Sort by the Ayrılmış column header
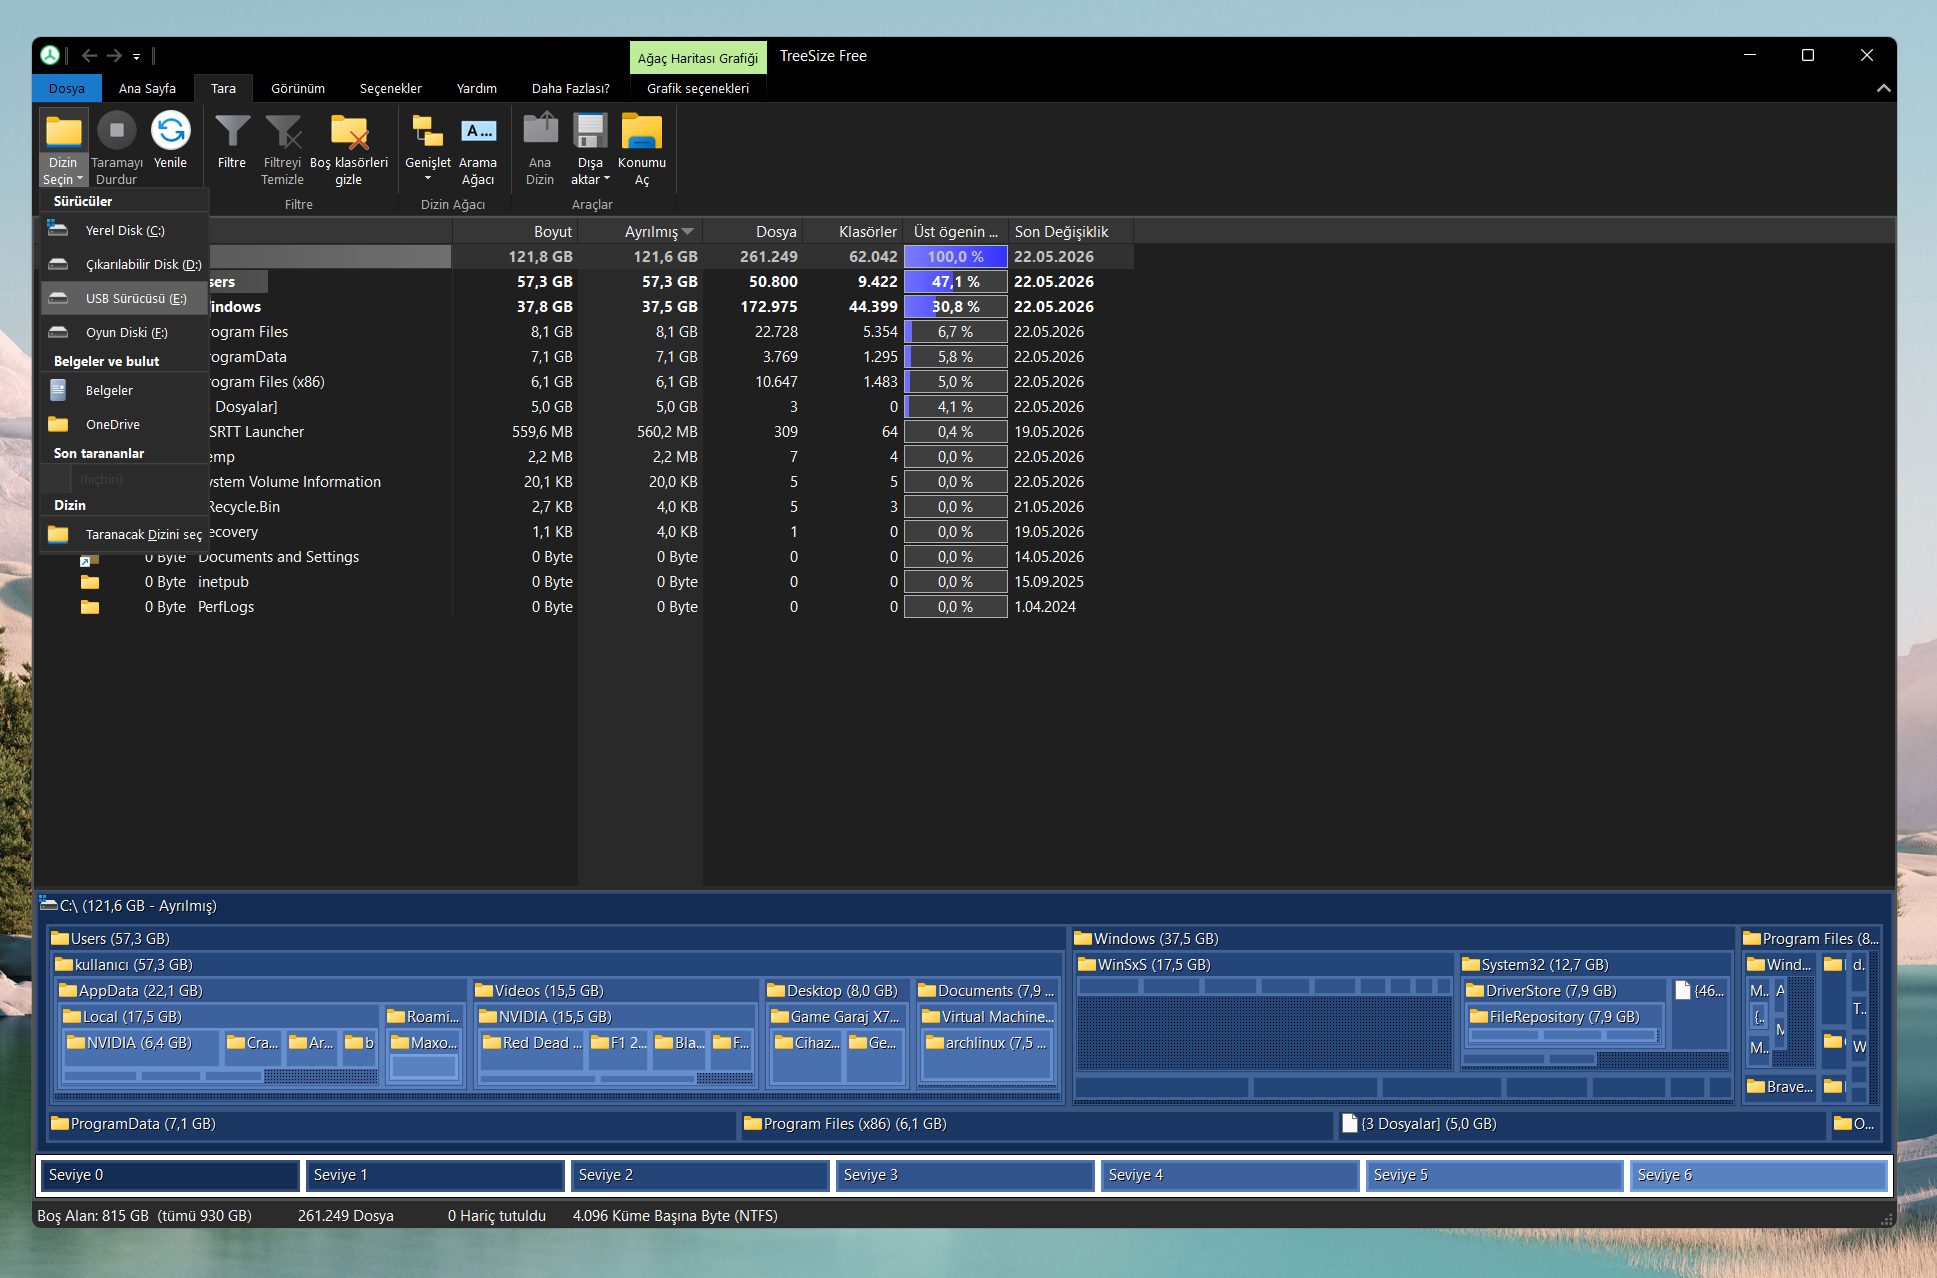Screen dimensions: 1937x1278 coord(640,231)
